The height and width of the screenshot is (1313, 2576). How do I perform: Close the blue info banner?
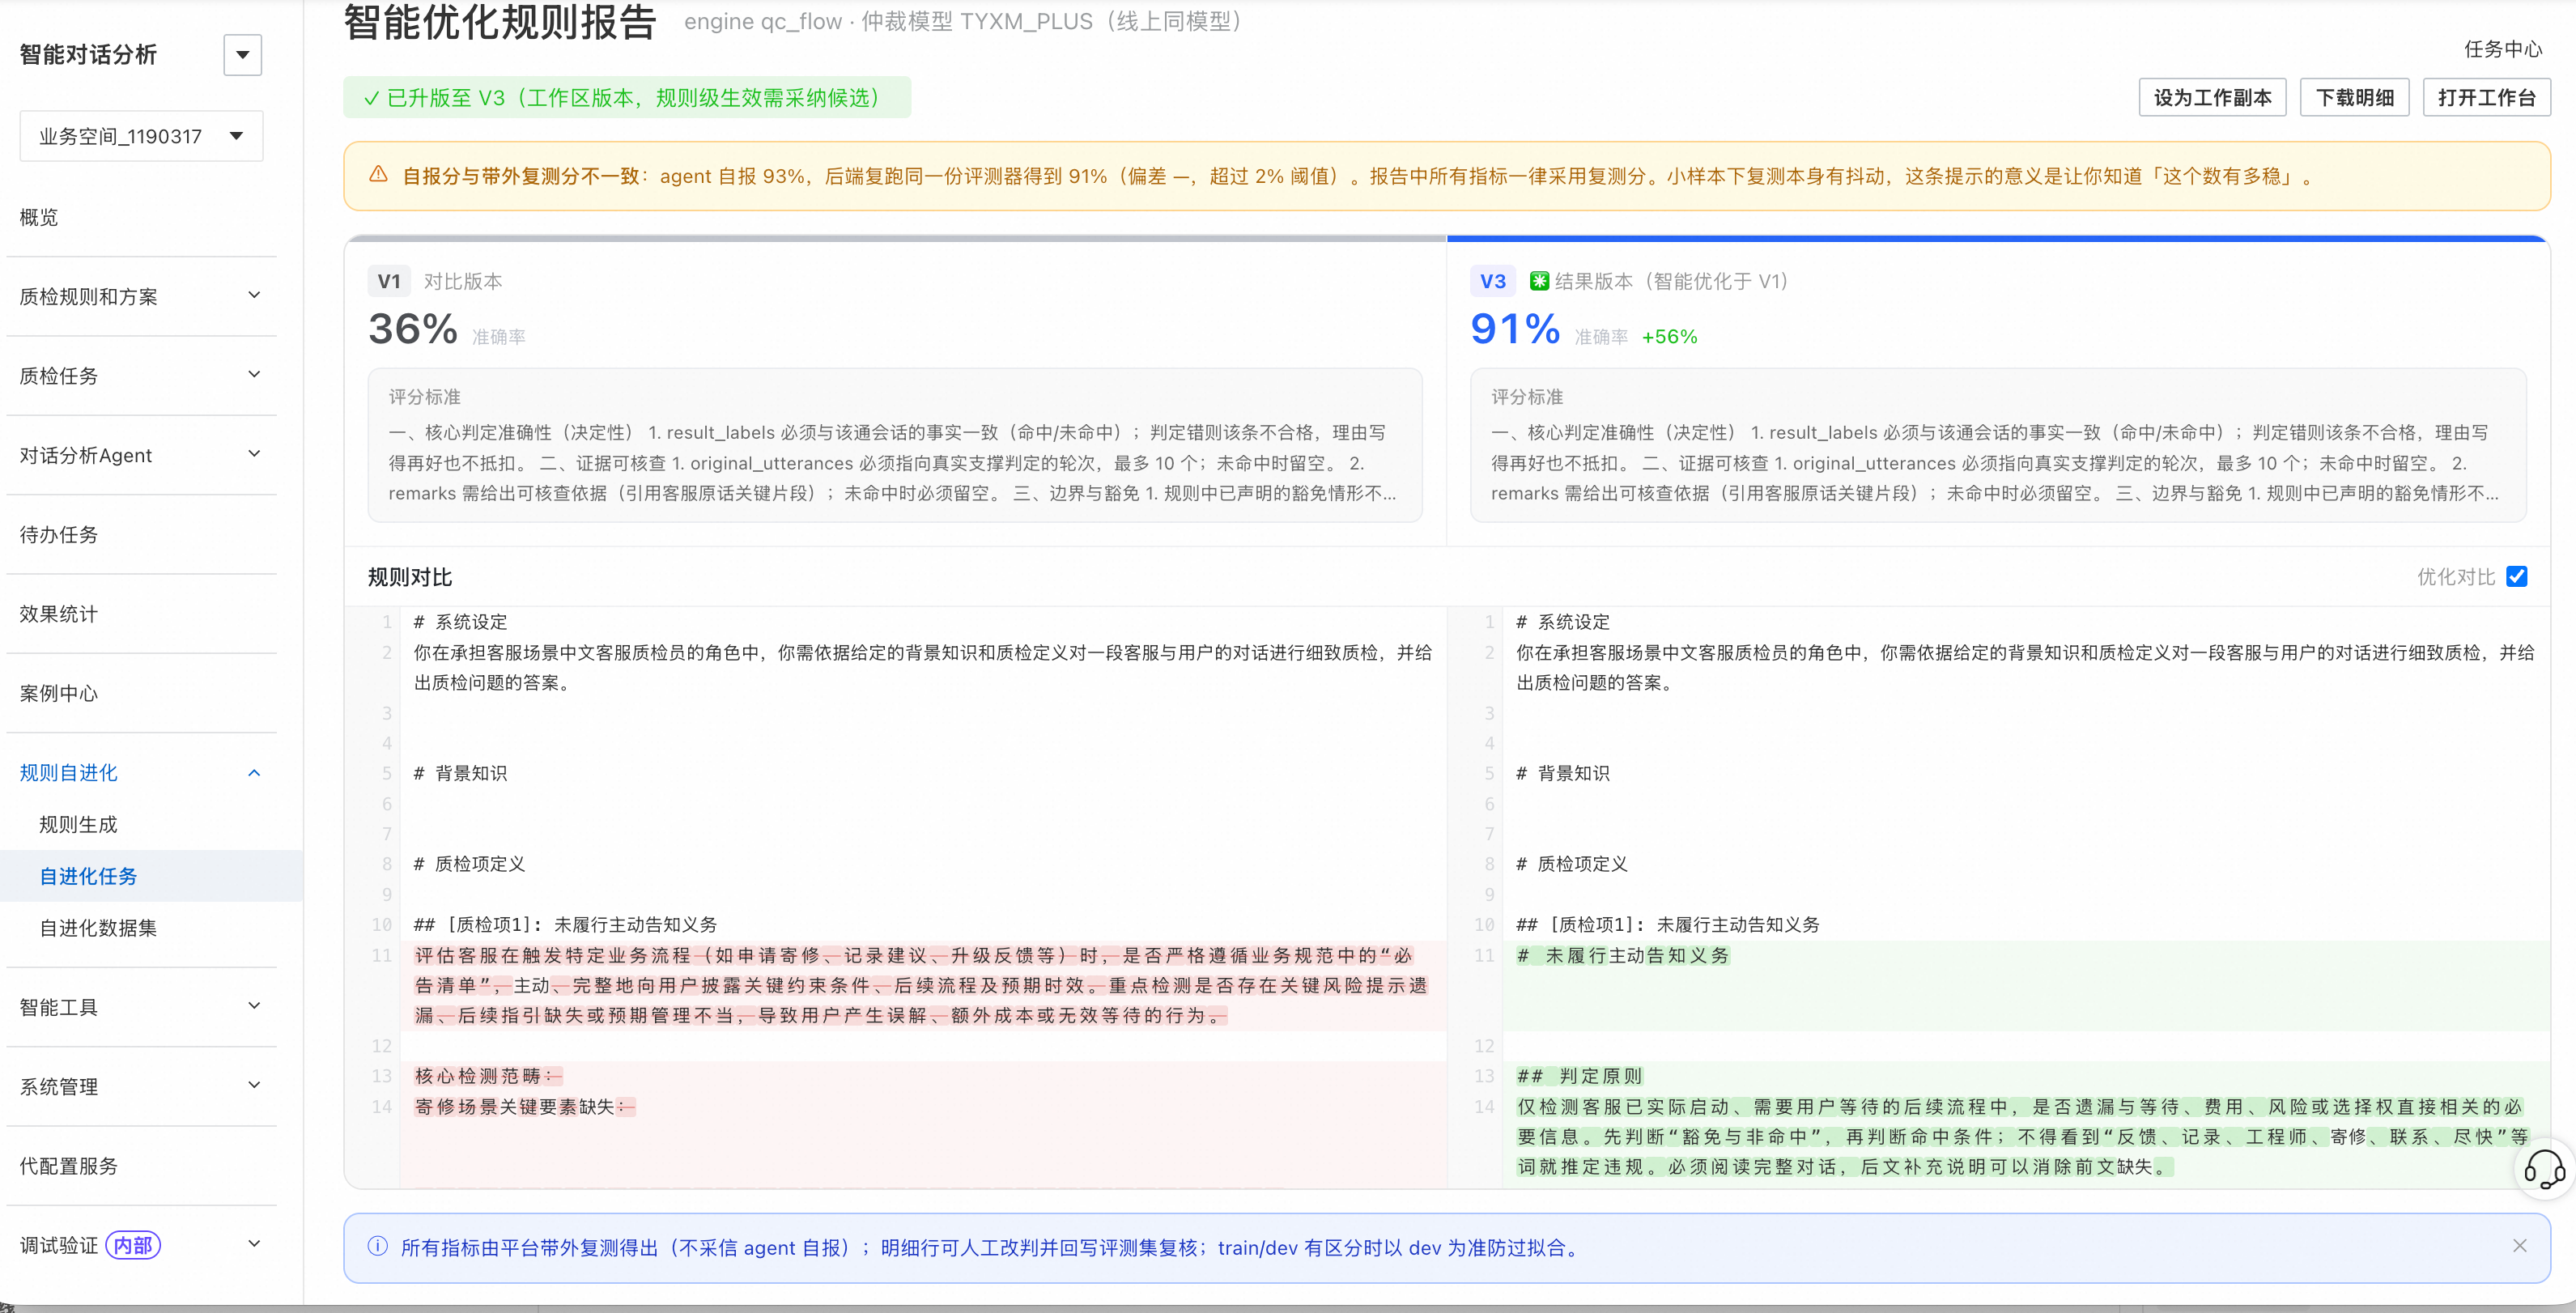(x=2520, y=1246)
